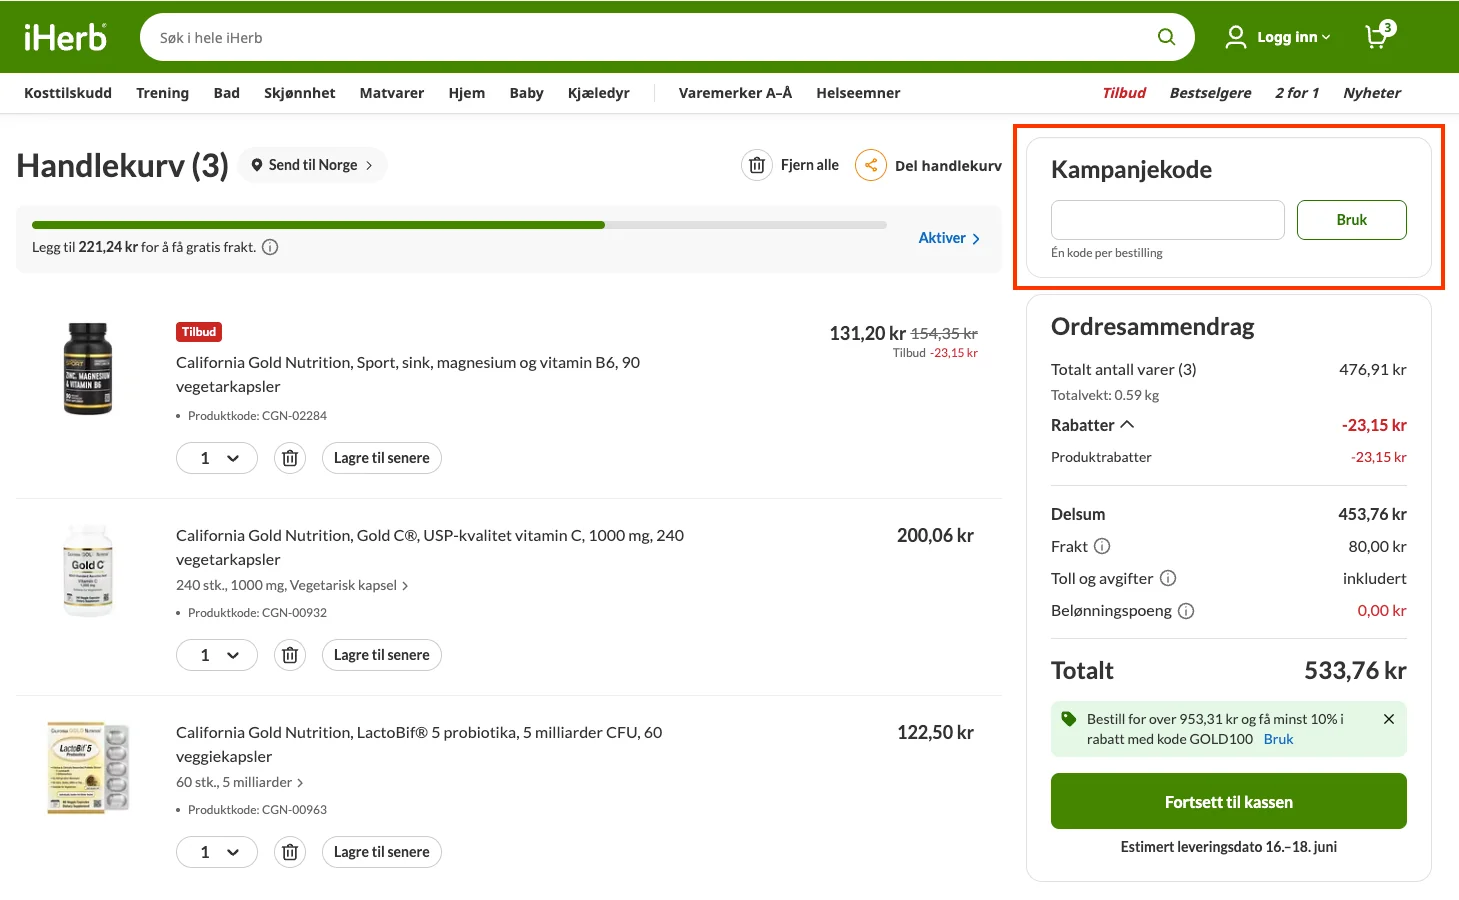
Task: Open the Kosttilskudd menu
Action: pyautogui.click(x=68, y=93)
